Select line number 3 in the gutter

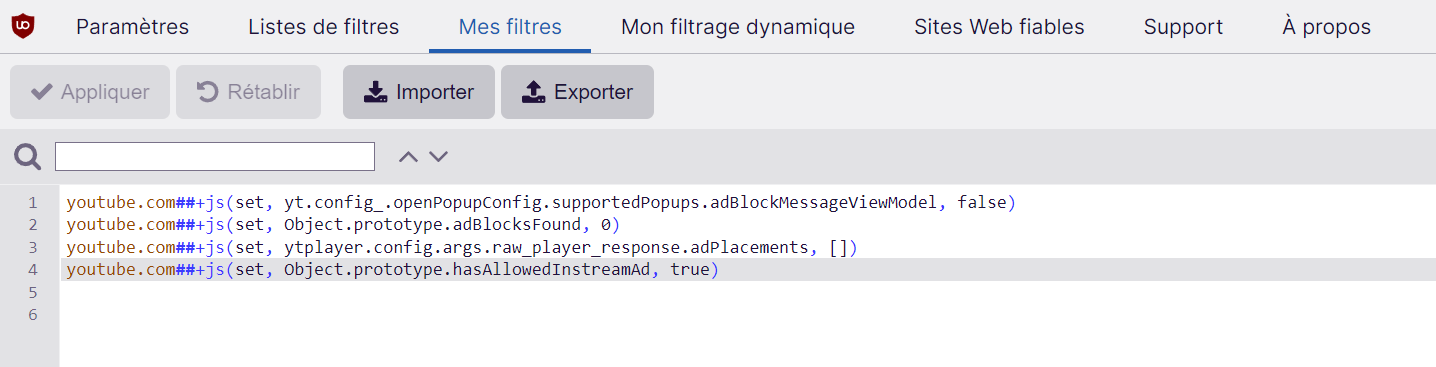[x=33, y=247]
